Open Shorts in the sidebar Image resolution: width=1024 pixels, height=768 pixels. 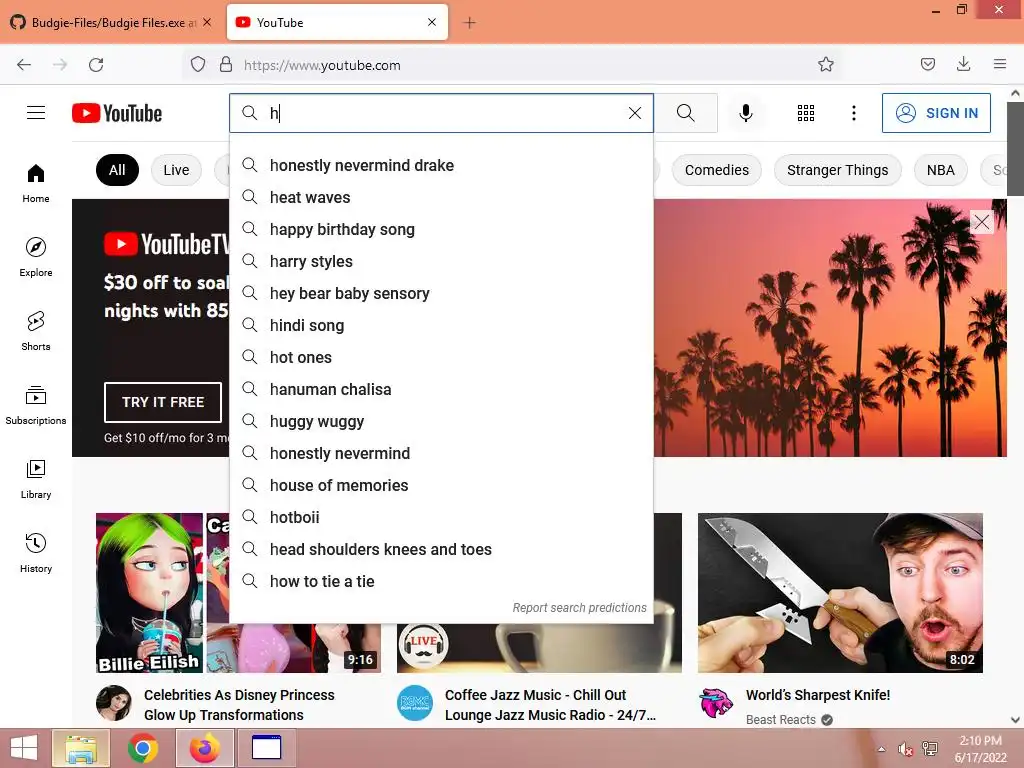pyautogui.click(x=36, y=331)
